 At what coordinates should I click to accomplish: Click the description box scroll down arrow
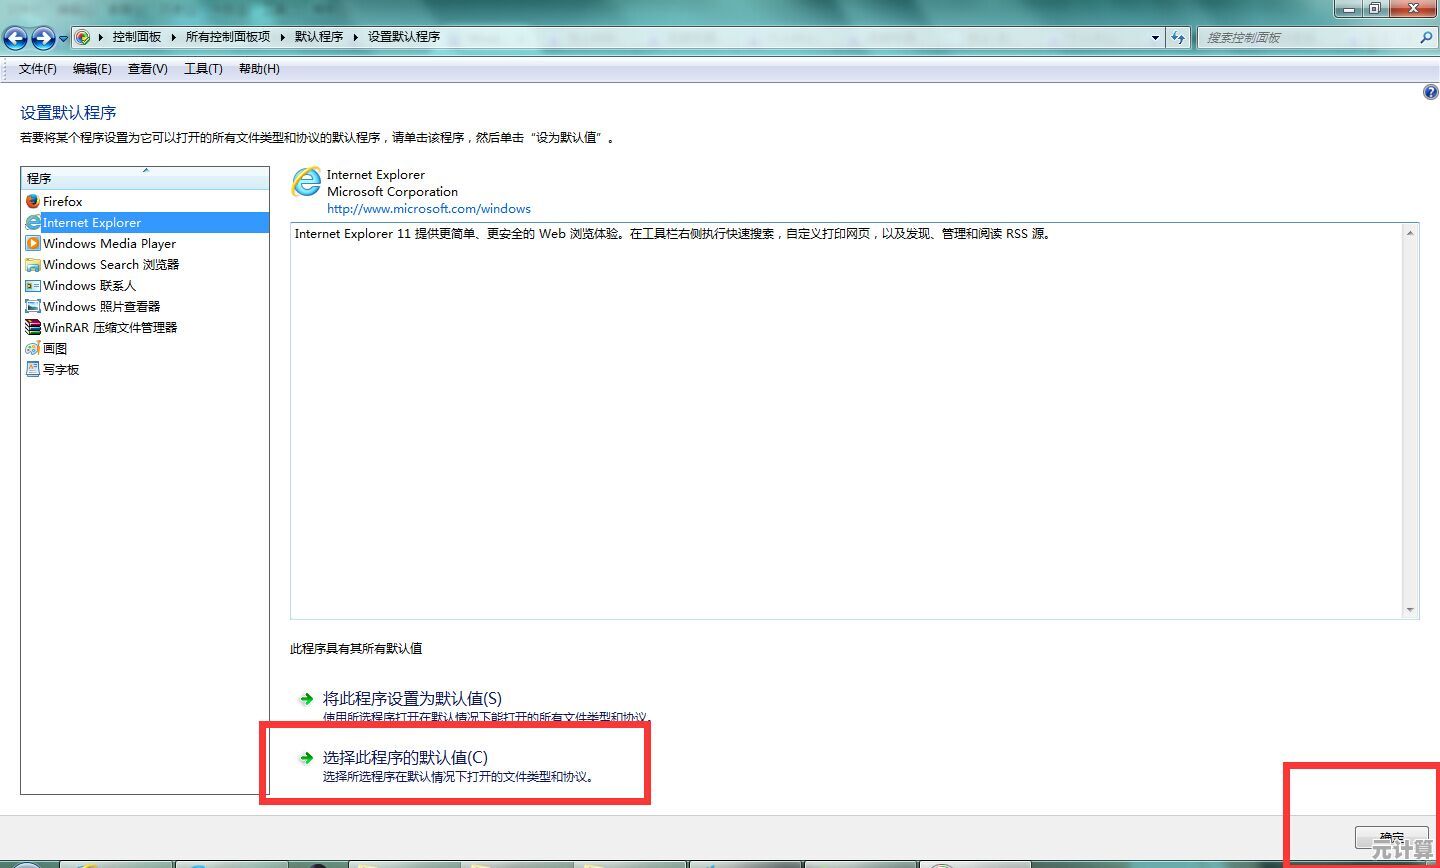tap(1410, 609)
